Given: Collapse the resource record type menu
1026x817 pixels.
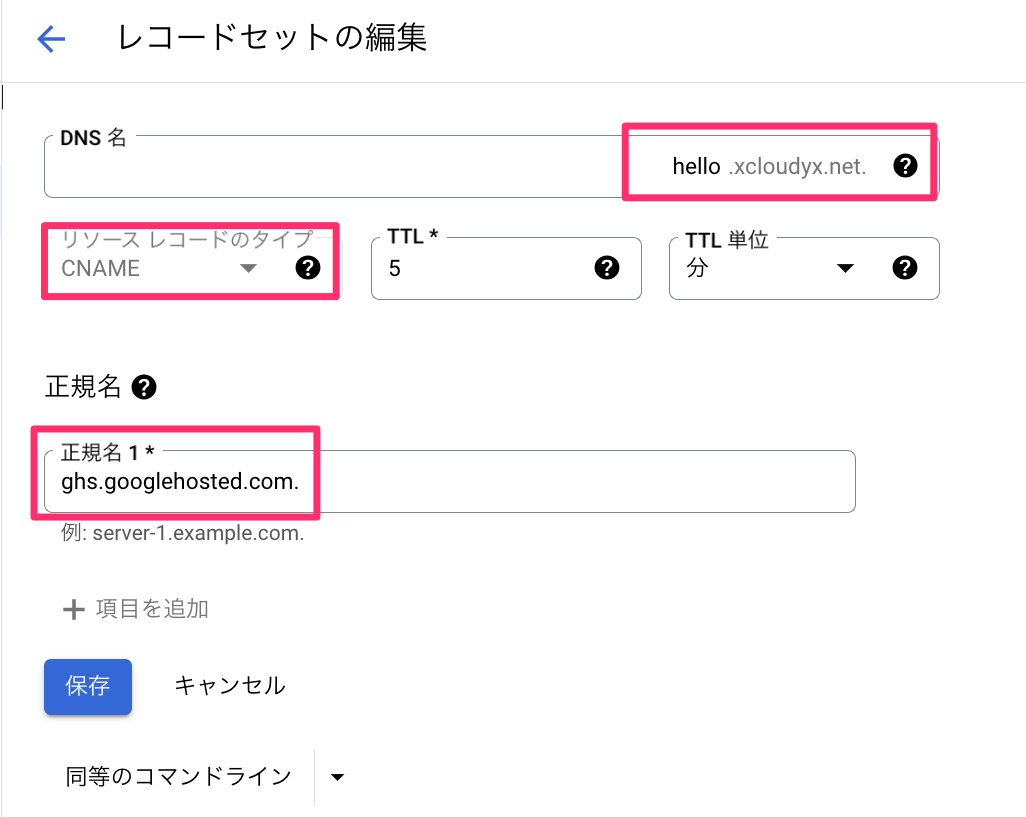Looking at the screenshot, I should [x=249, y=268].
